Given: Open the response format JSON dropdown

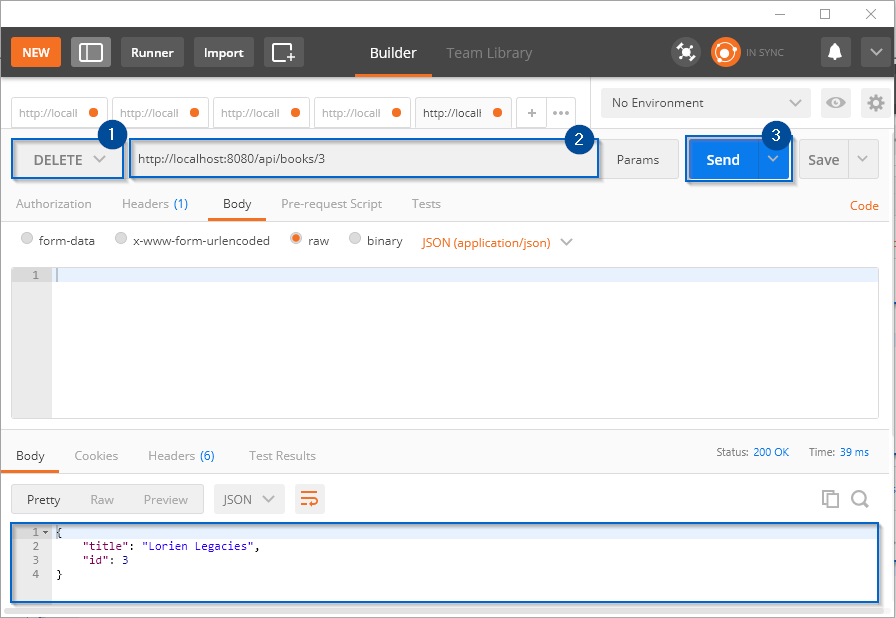Looking at the screenshot, I should point(249,499).
